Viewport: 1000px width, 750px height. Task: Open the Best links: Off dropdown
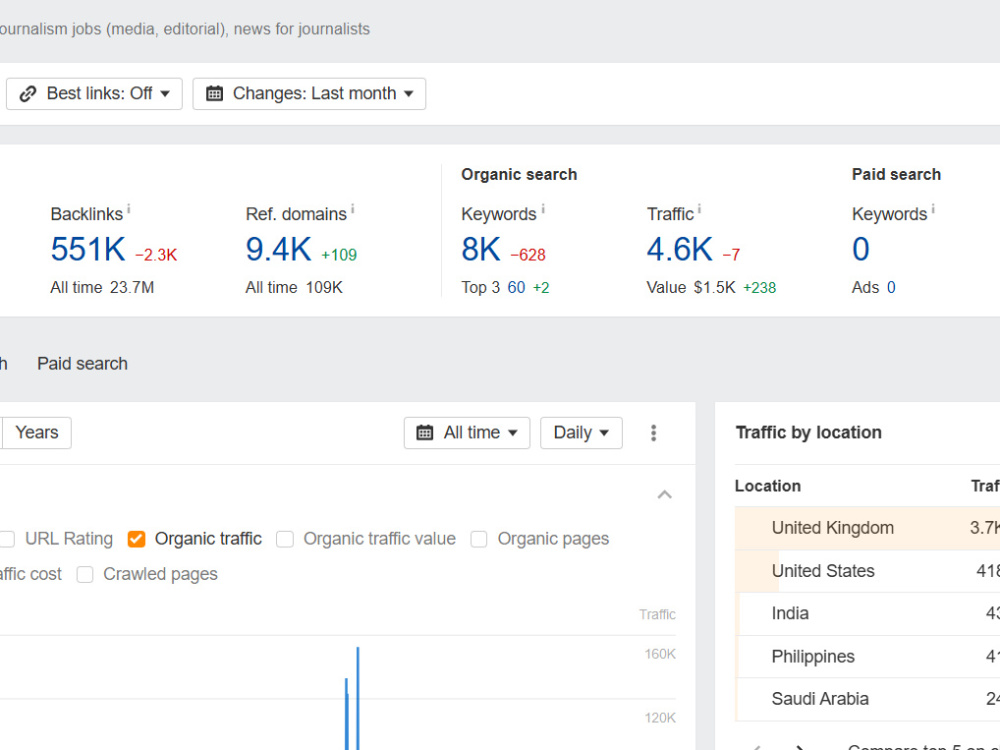coord(94,94)
